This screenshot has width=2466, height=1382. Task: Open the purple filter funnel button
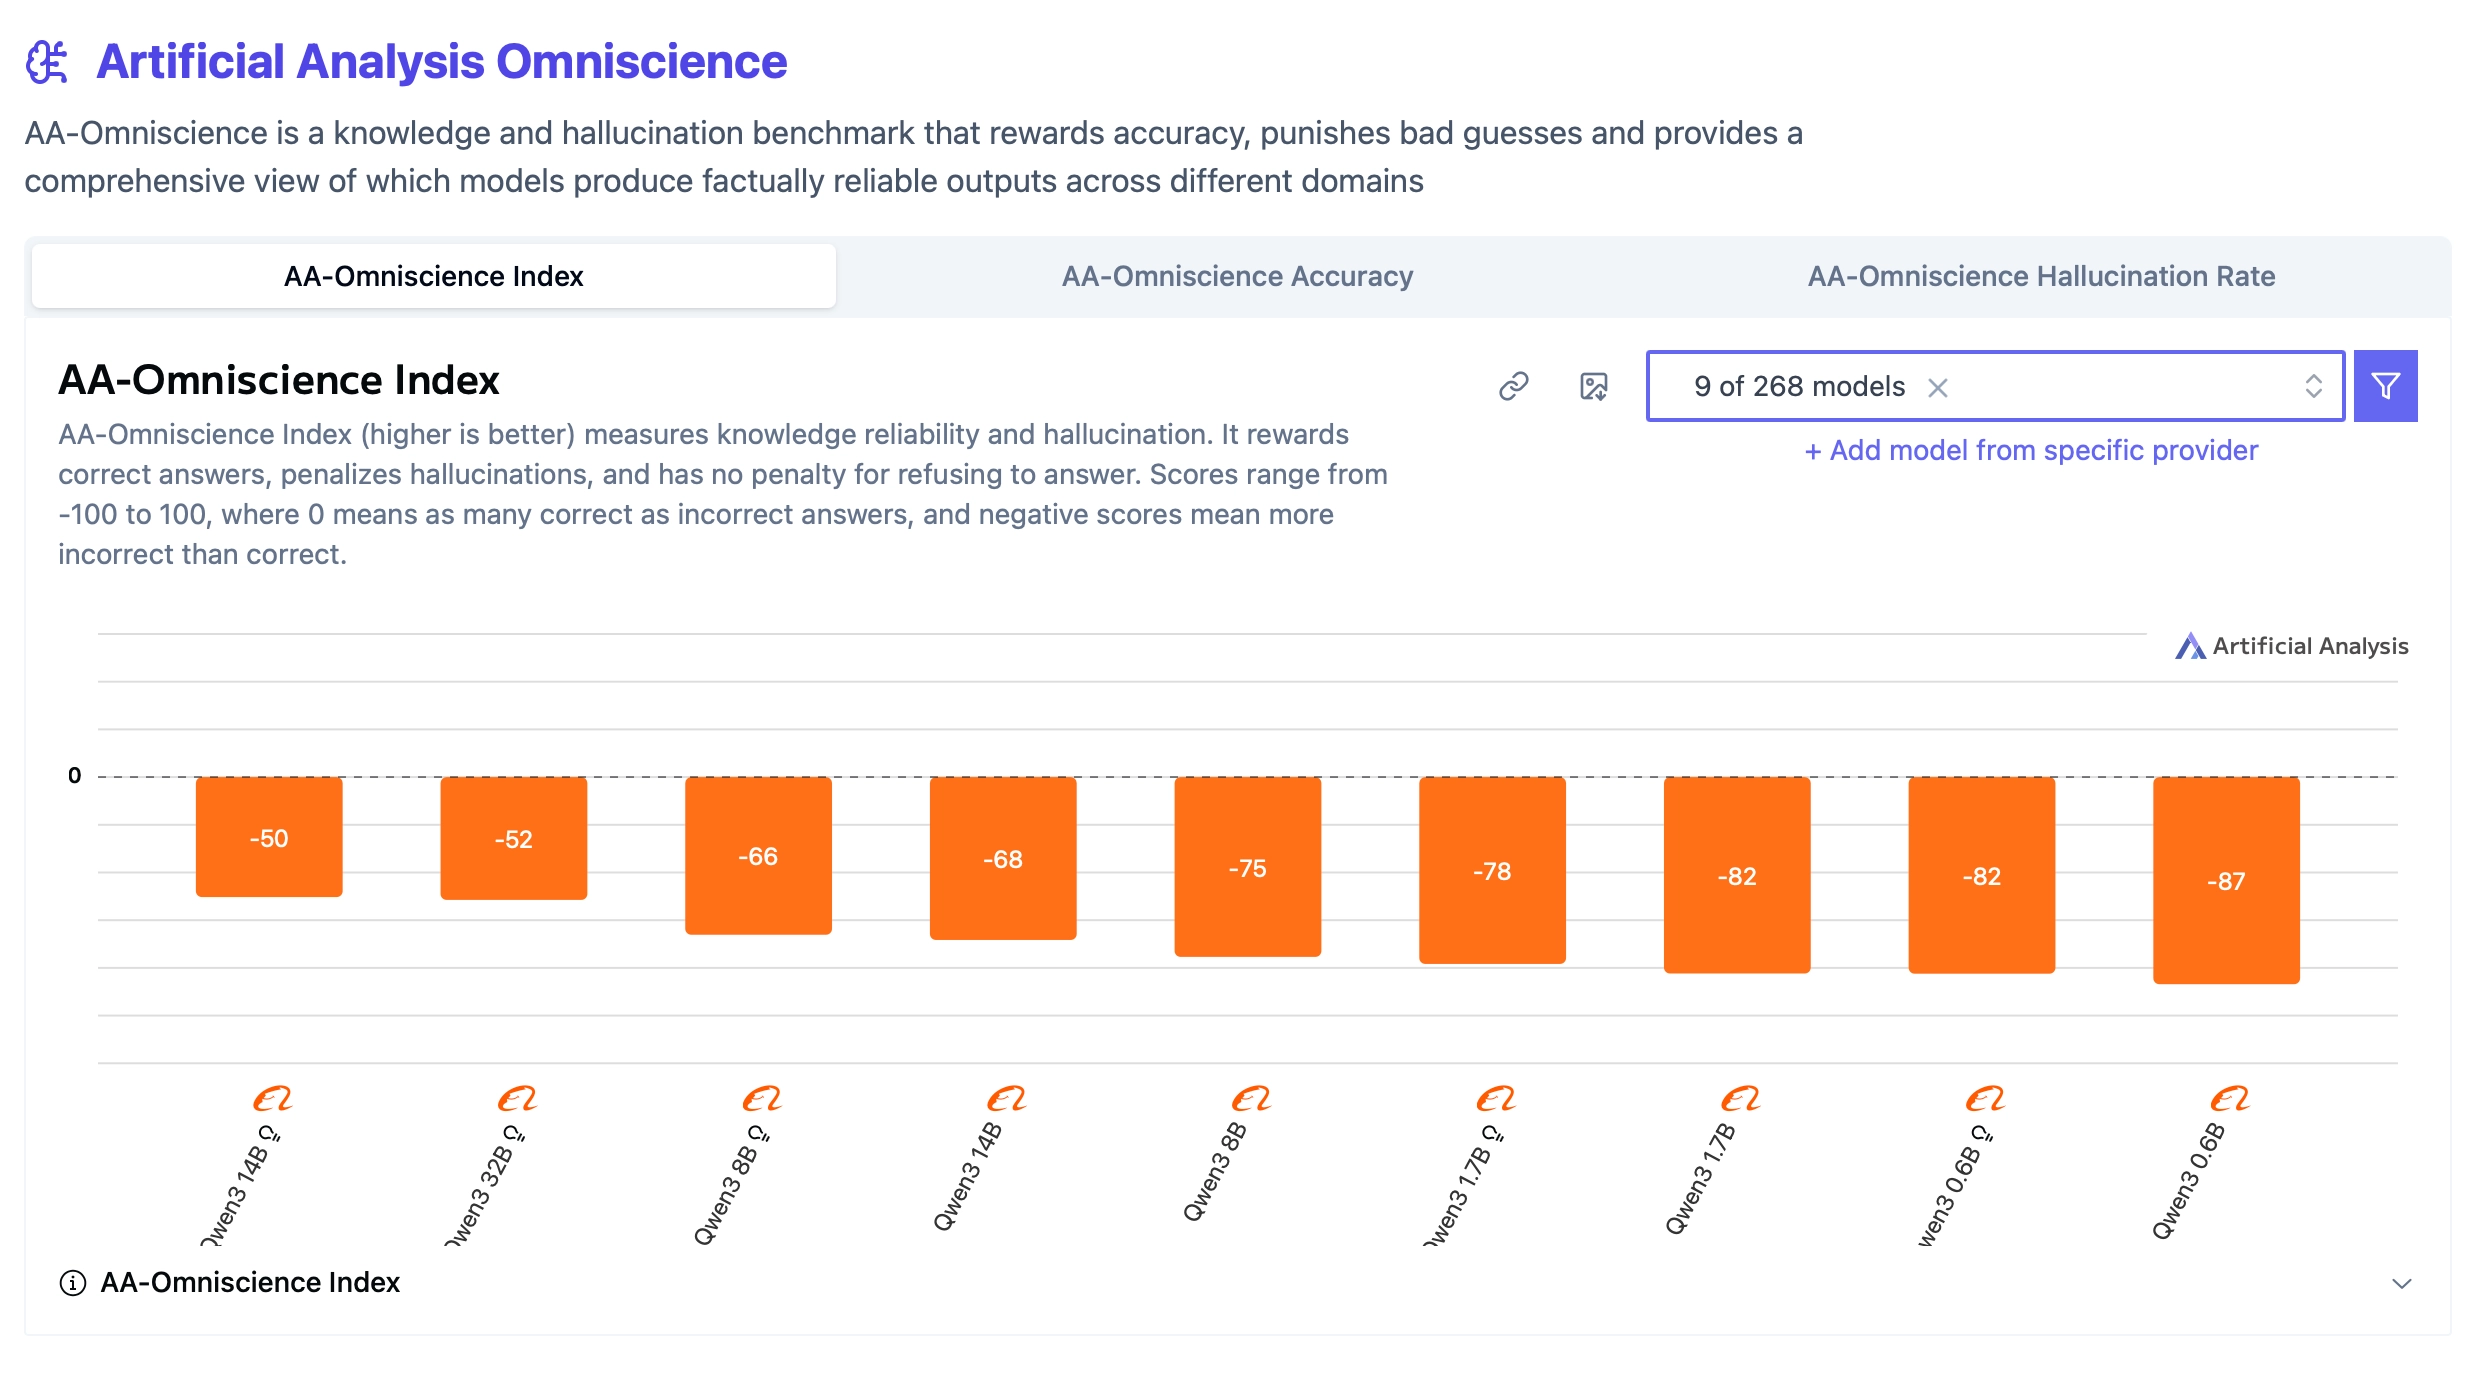2385,386
